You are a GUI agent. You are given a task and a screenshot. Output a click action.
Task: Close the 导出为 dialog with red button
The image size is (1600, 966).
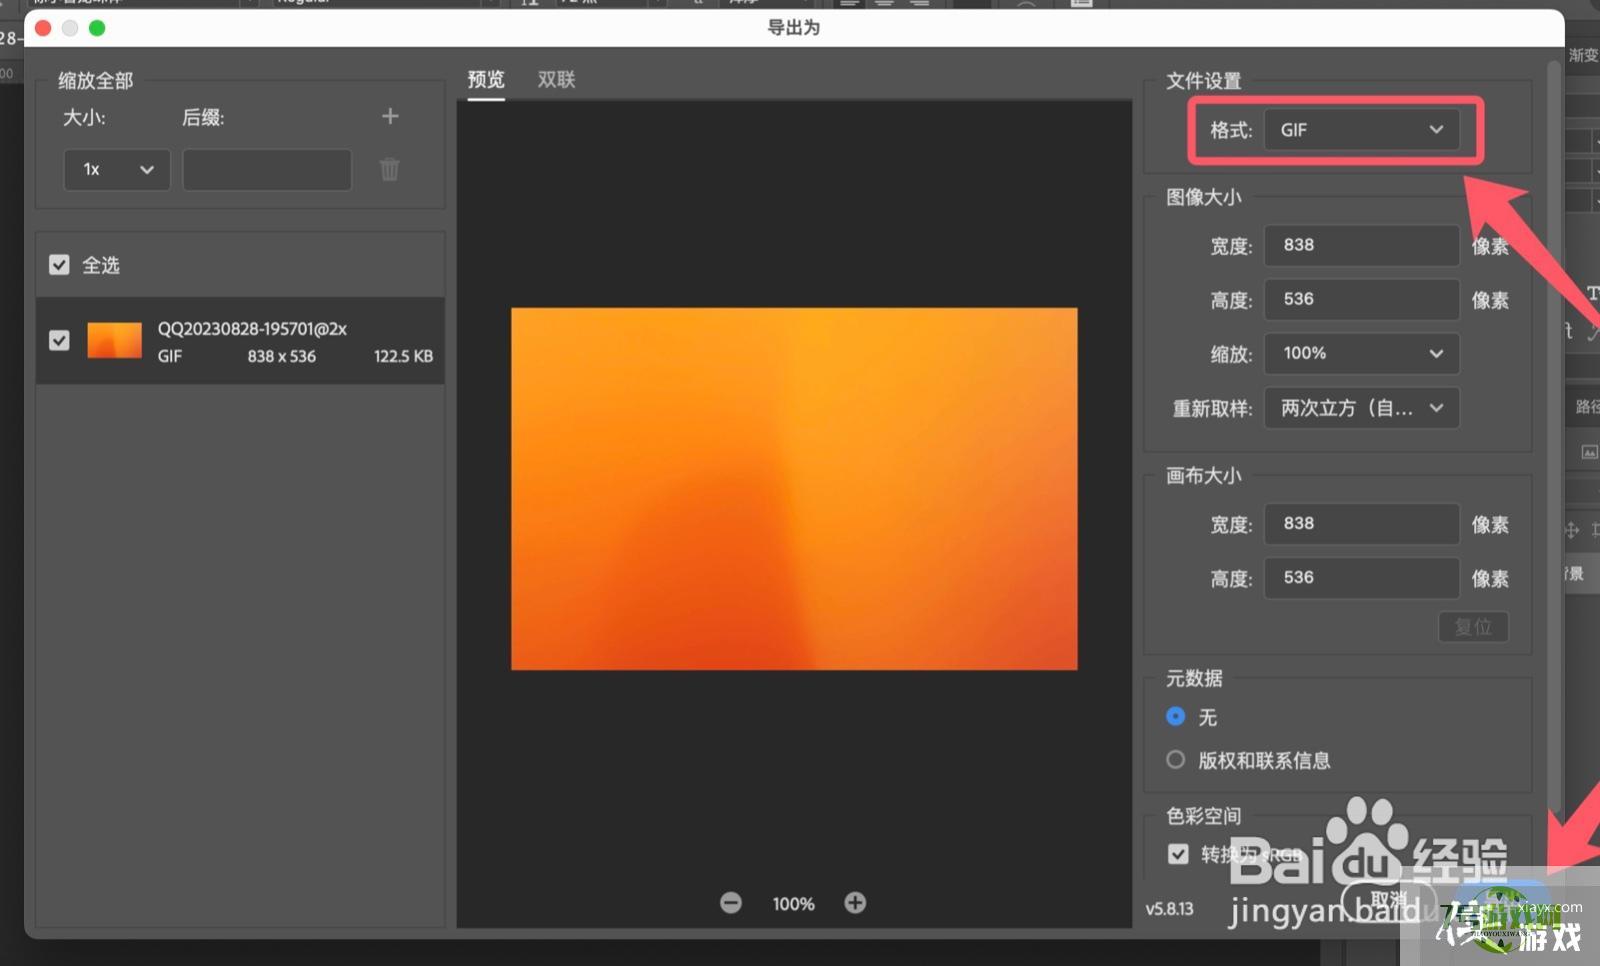(x=43, y=28)
